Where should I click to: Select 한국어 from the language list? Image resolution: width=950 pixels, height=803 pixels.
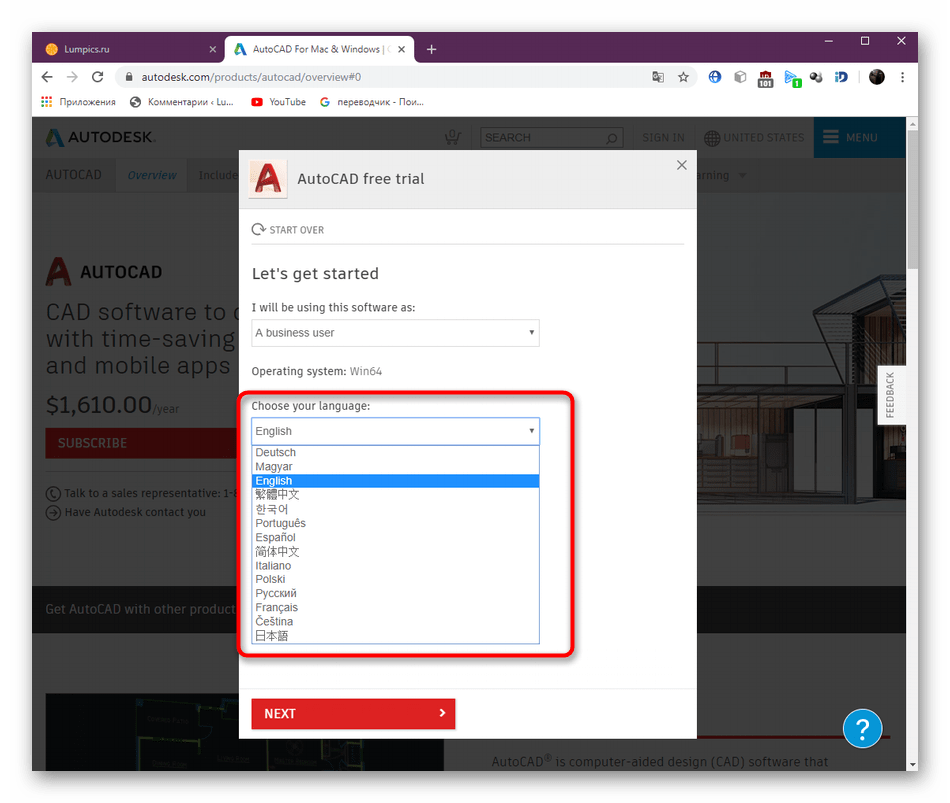[395, 509]
